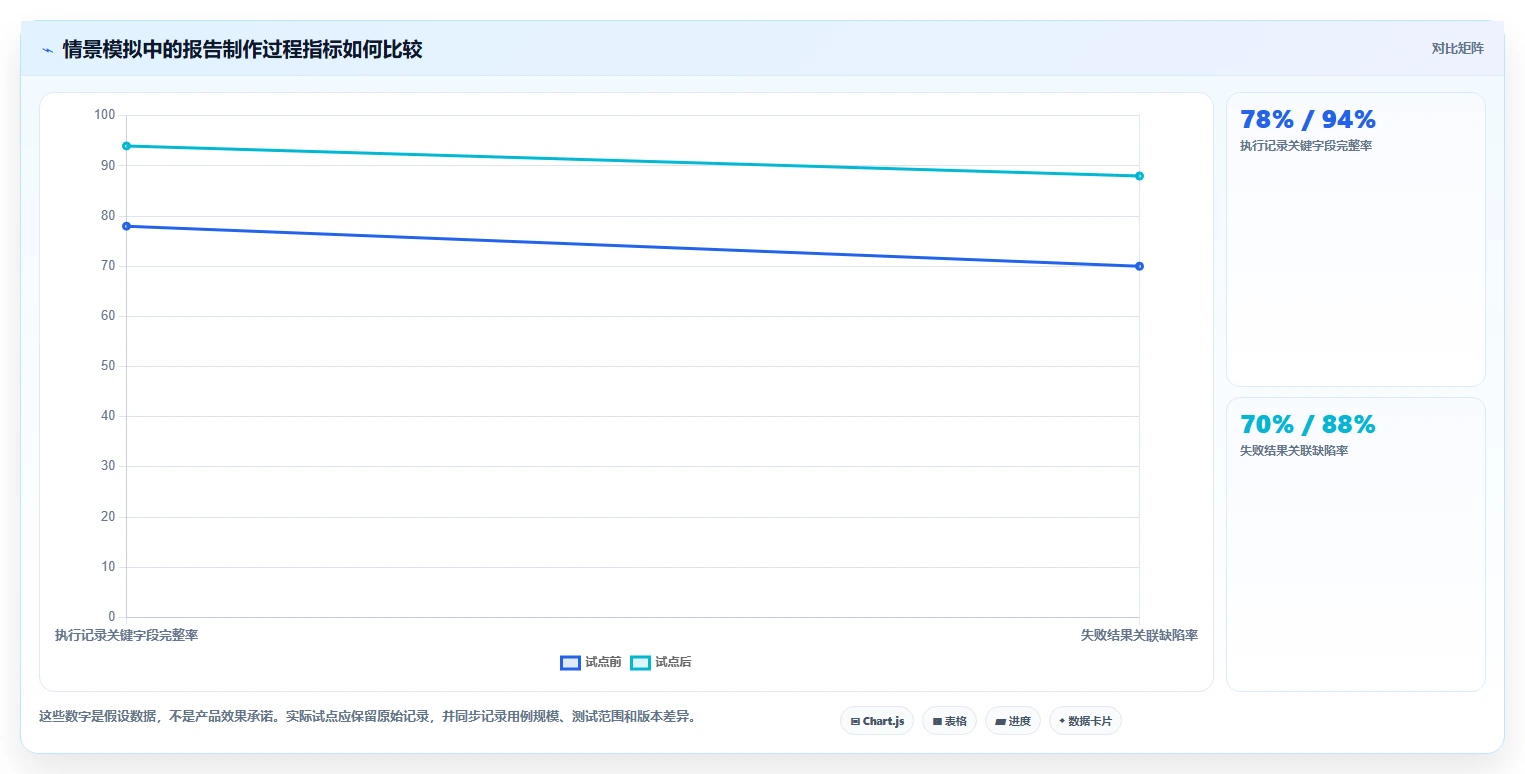Click the disclaimer text starting with 这些数字是假设数据
Image resolution: width=1525 pixels, height=774 pixels.
coord(367,717)
